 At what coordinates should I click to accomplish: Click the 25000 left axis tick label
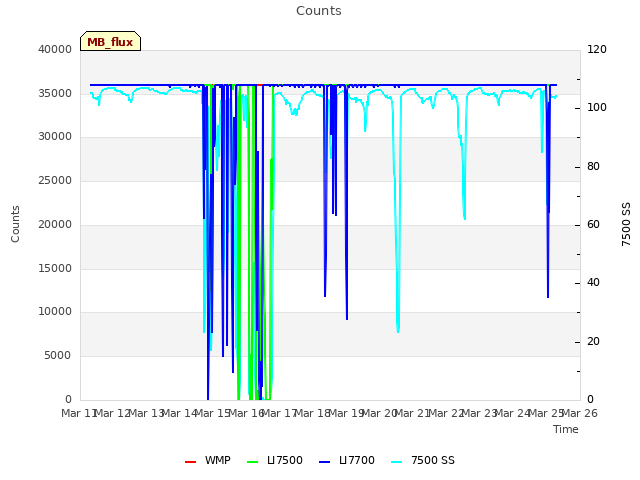click(x=55, y=180)
